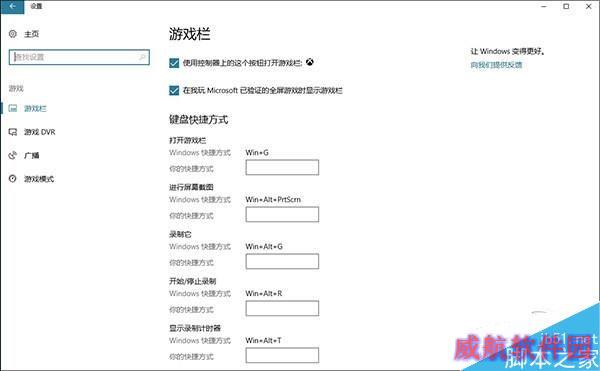The image size is (600, 371).
Task: Click the 进行屏幕截图 shortcut label
Action: point(191,187)
